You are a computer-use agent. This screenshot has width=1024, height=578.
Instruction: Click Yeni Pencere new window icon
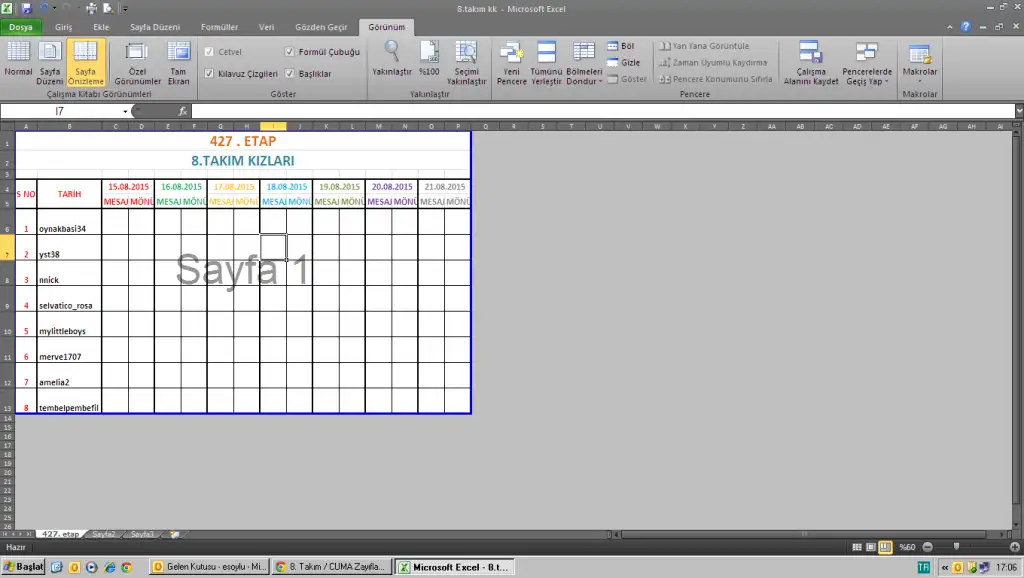coord(511,61)
